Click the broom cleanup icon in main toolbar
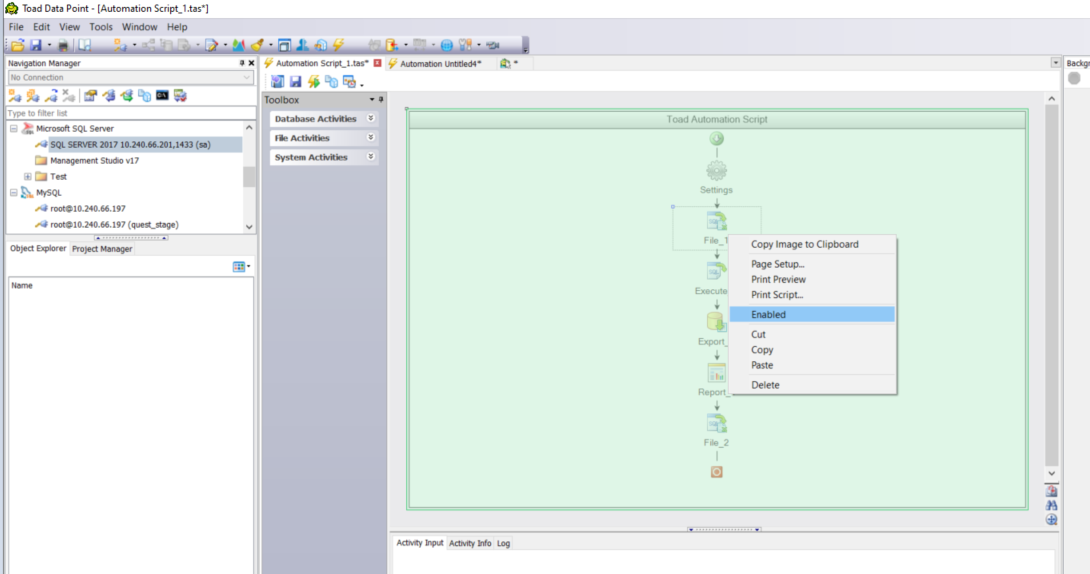The image size is (1090, 574). click(x=257, y=45)
